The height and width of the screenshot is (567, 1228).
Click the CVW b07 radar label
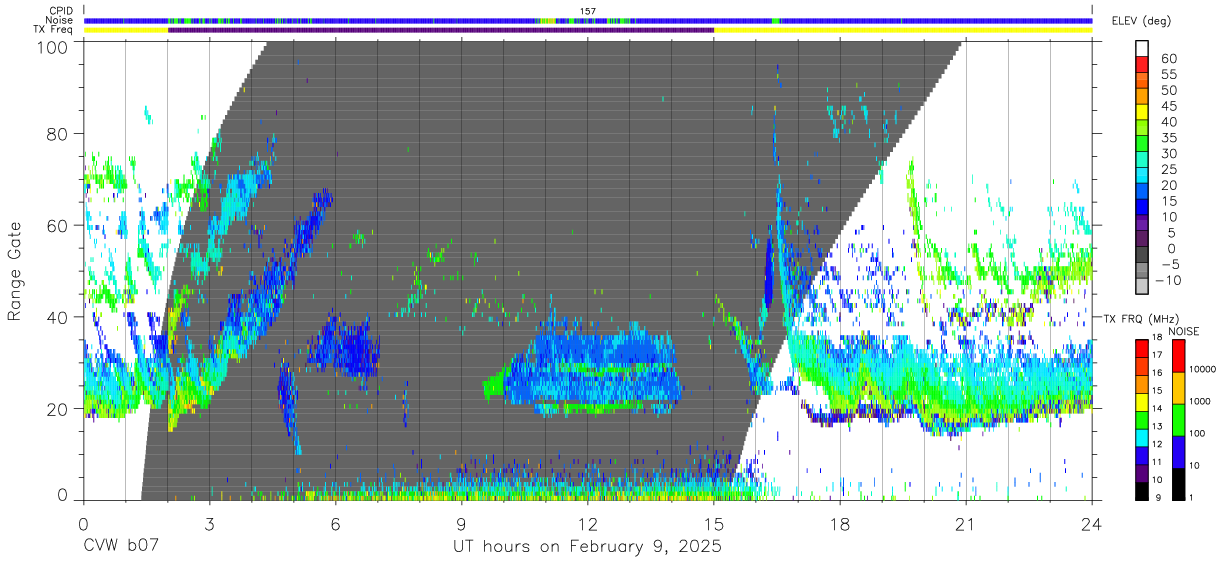coord(121,547)
